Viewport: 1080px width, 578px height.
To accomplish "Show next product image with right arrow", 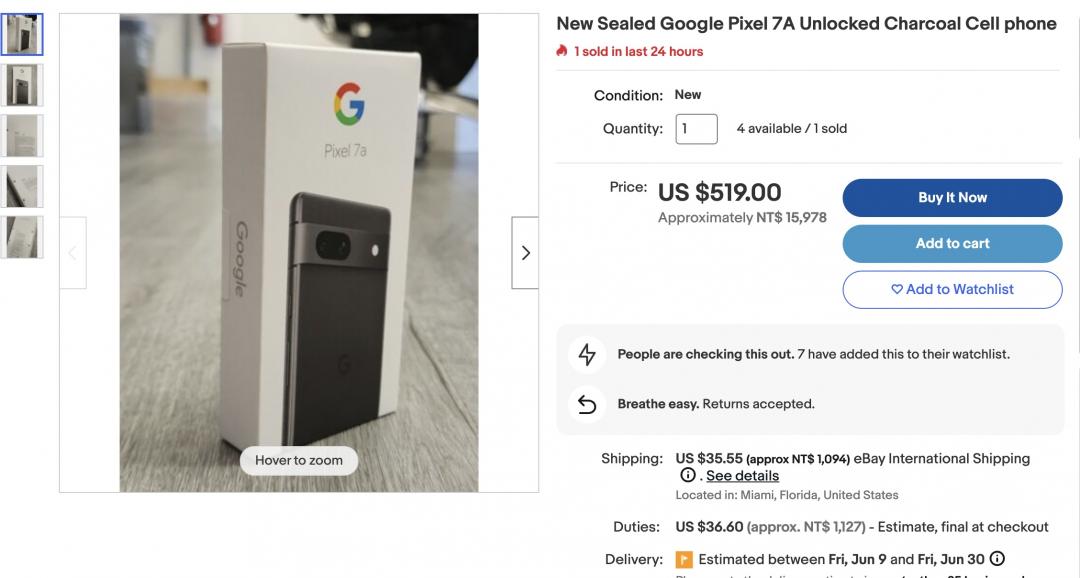I will click(x=525, y=253).
